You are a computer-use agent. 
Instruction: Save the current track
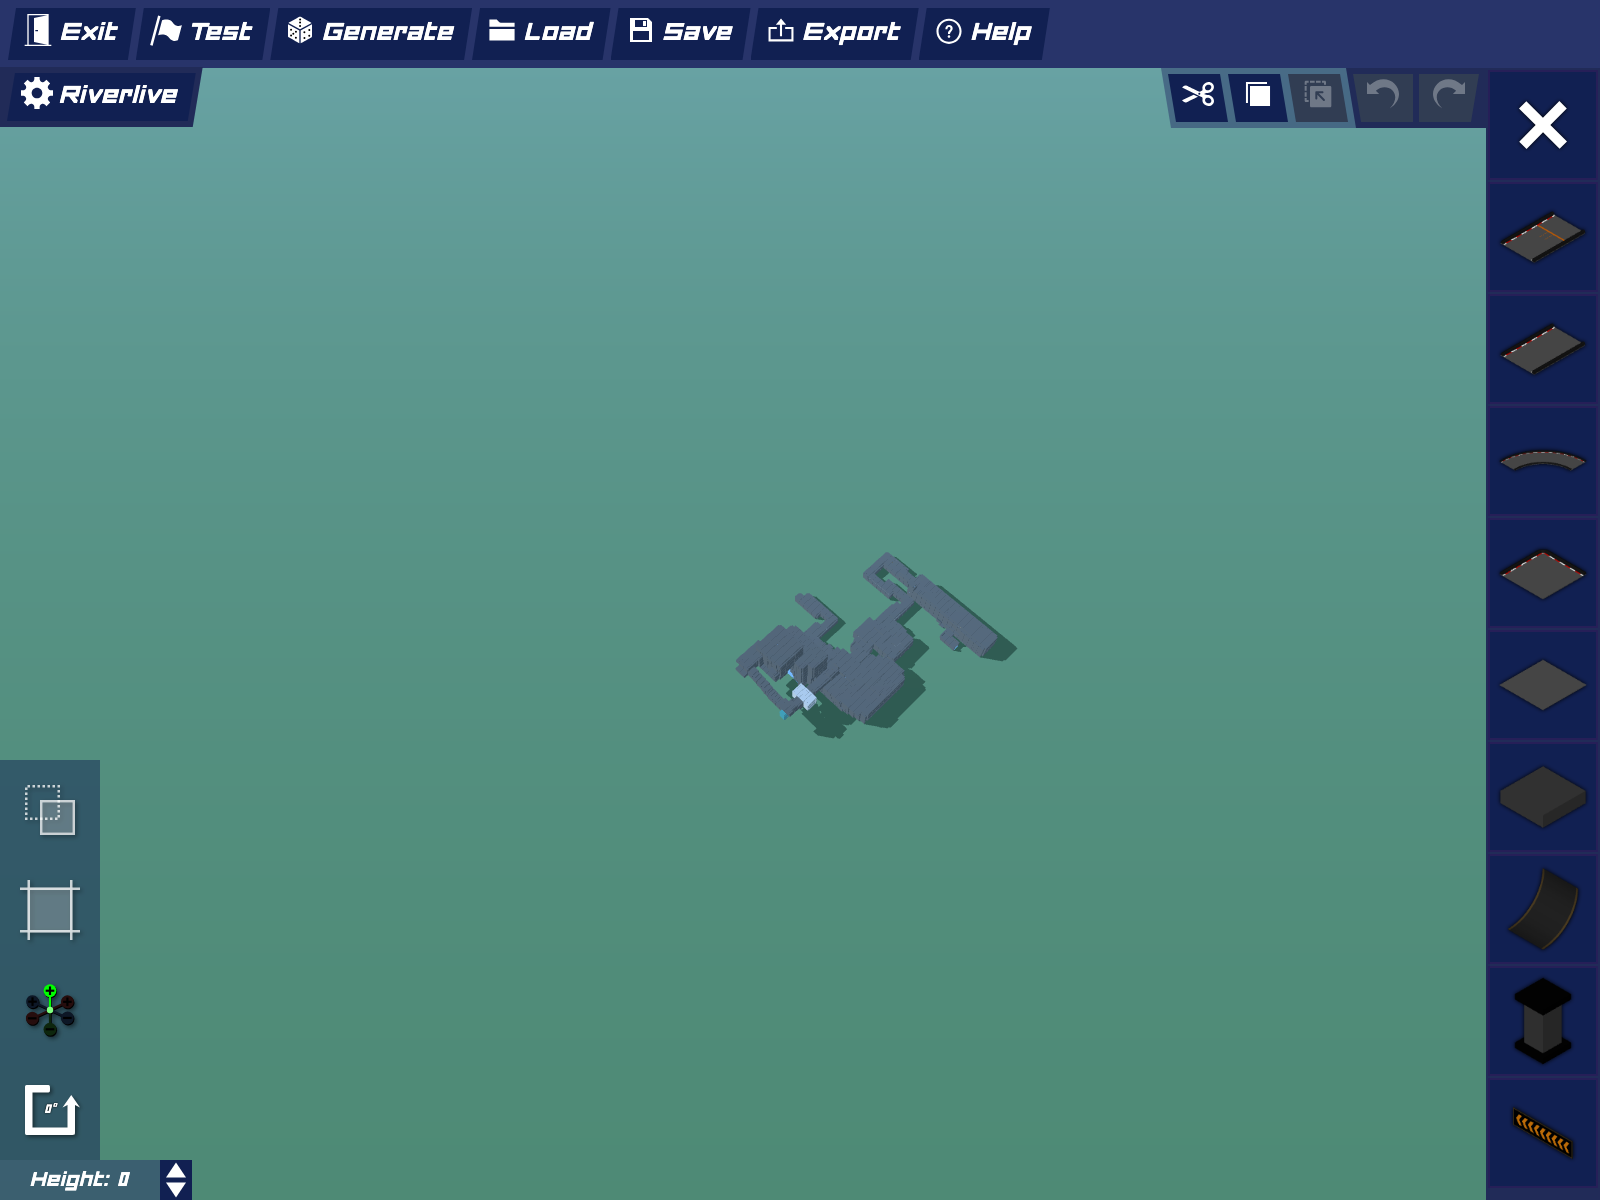tap(681, 32)
